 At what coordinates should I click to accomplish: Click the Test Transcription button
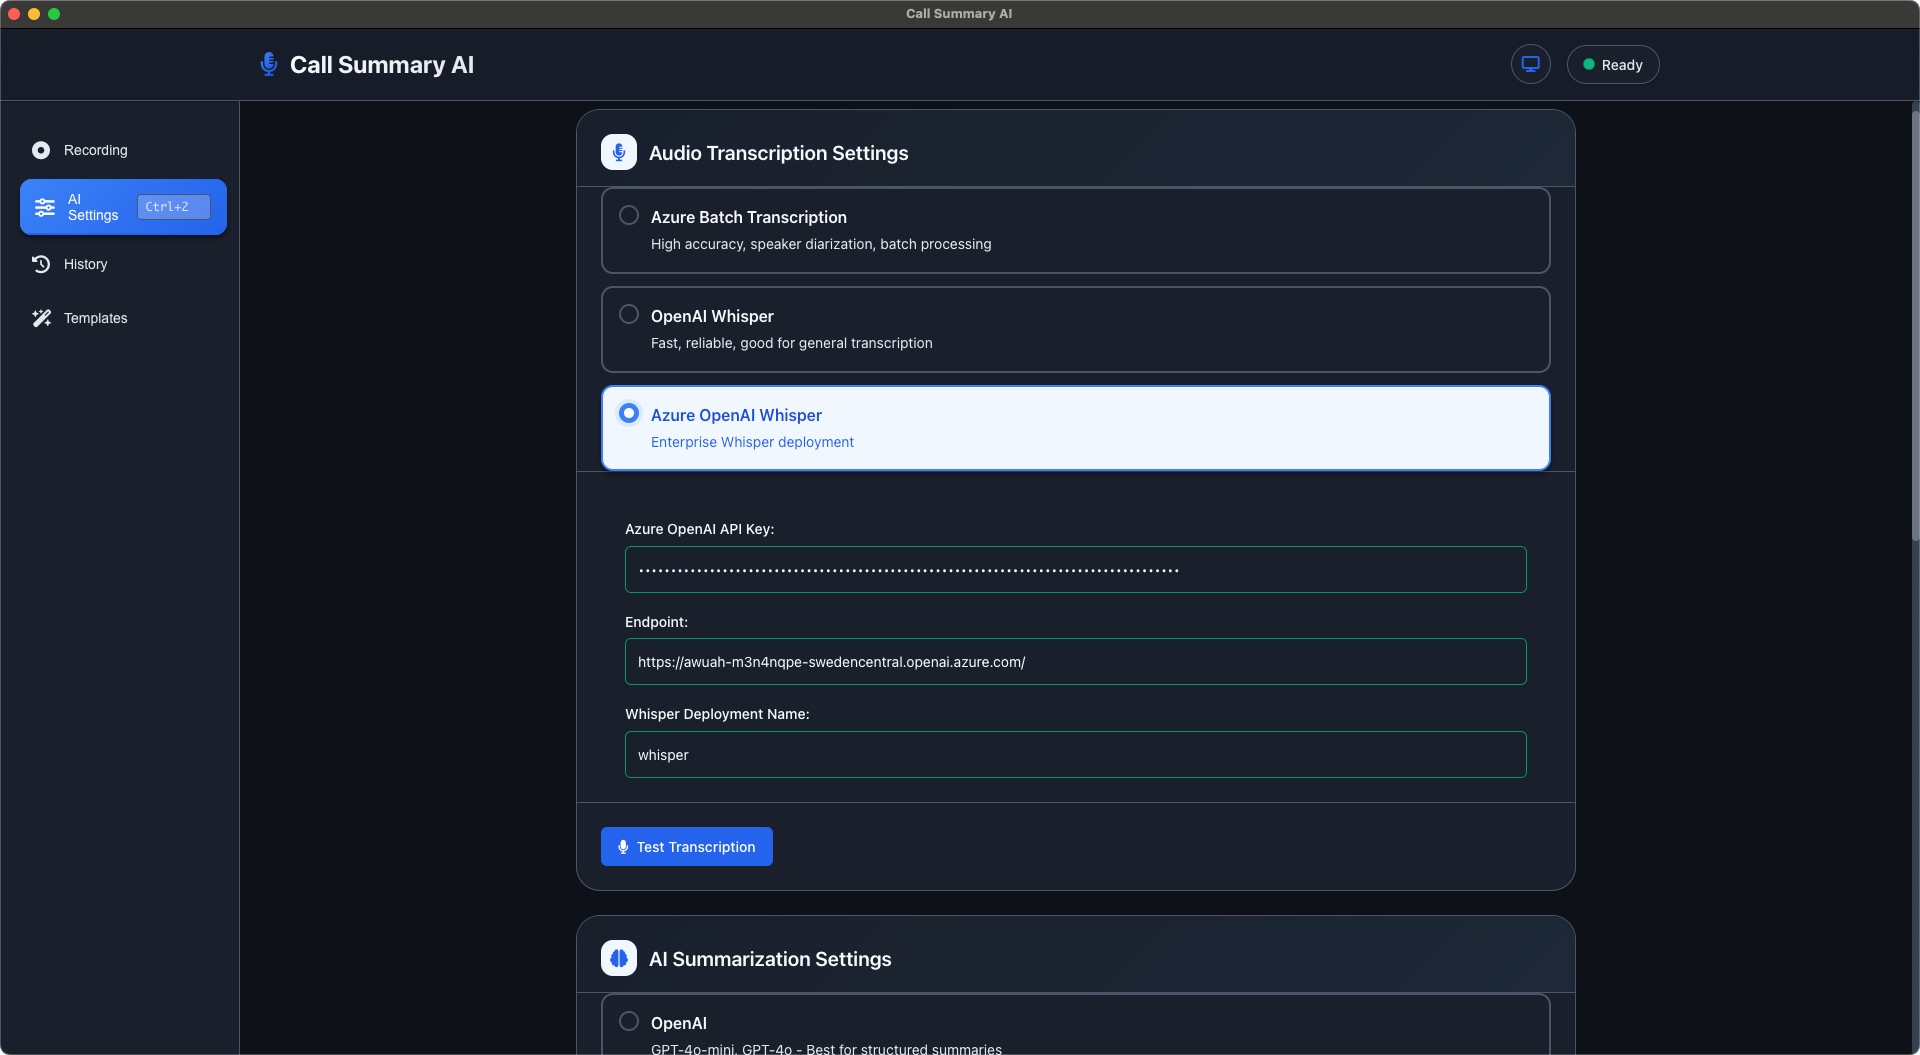[686, 847]
